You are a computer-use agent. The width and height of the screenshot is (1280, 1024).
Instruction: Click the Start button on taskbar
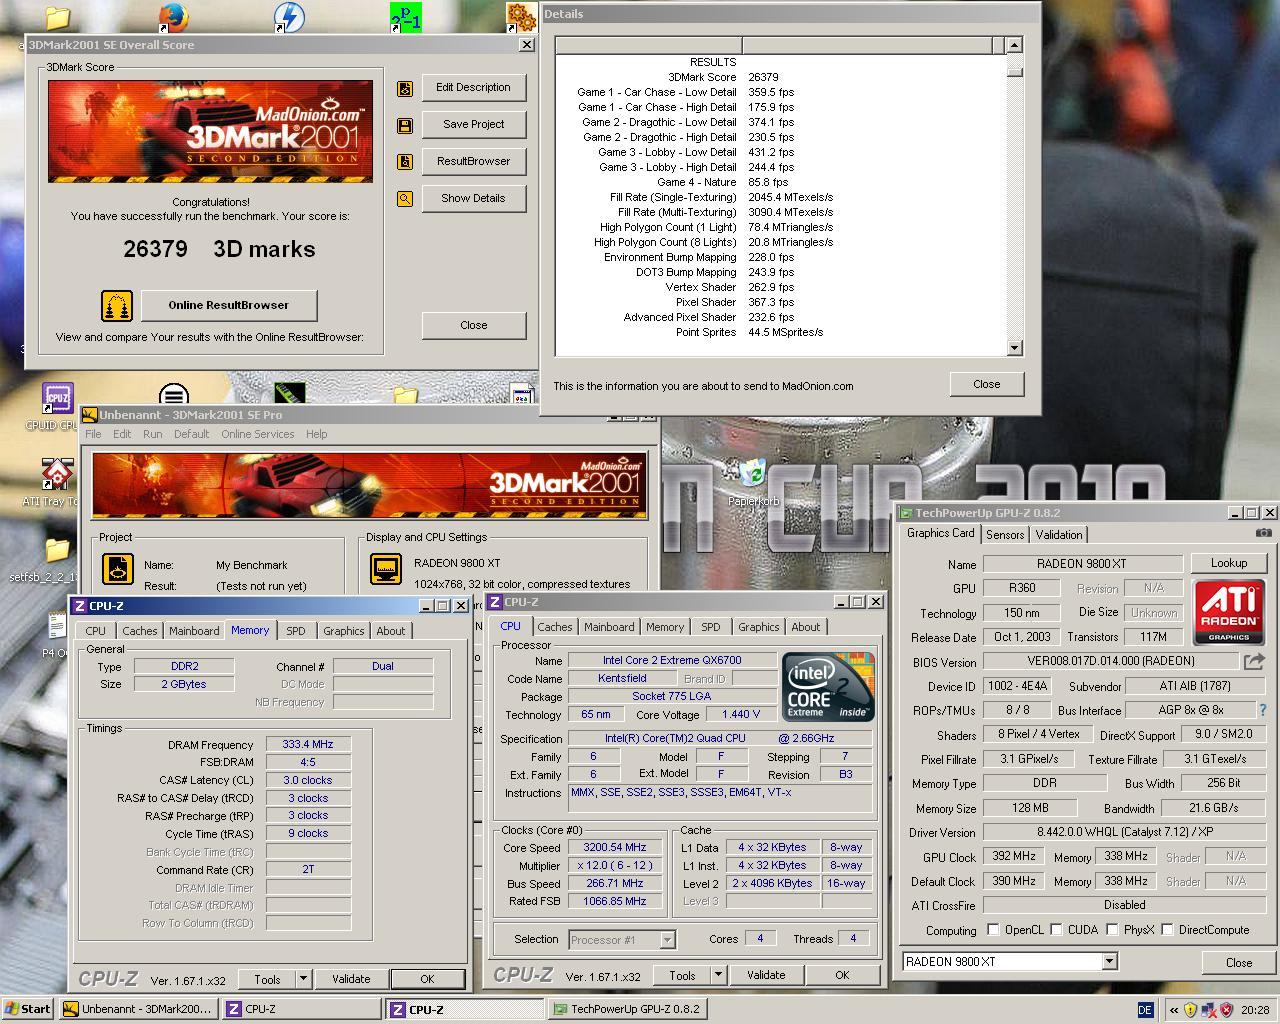28,1009
